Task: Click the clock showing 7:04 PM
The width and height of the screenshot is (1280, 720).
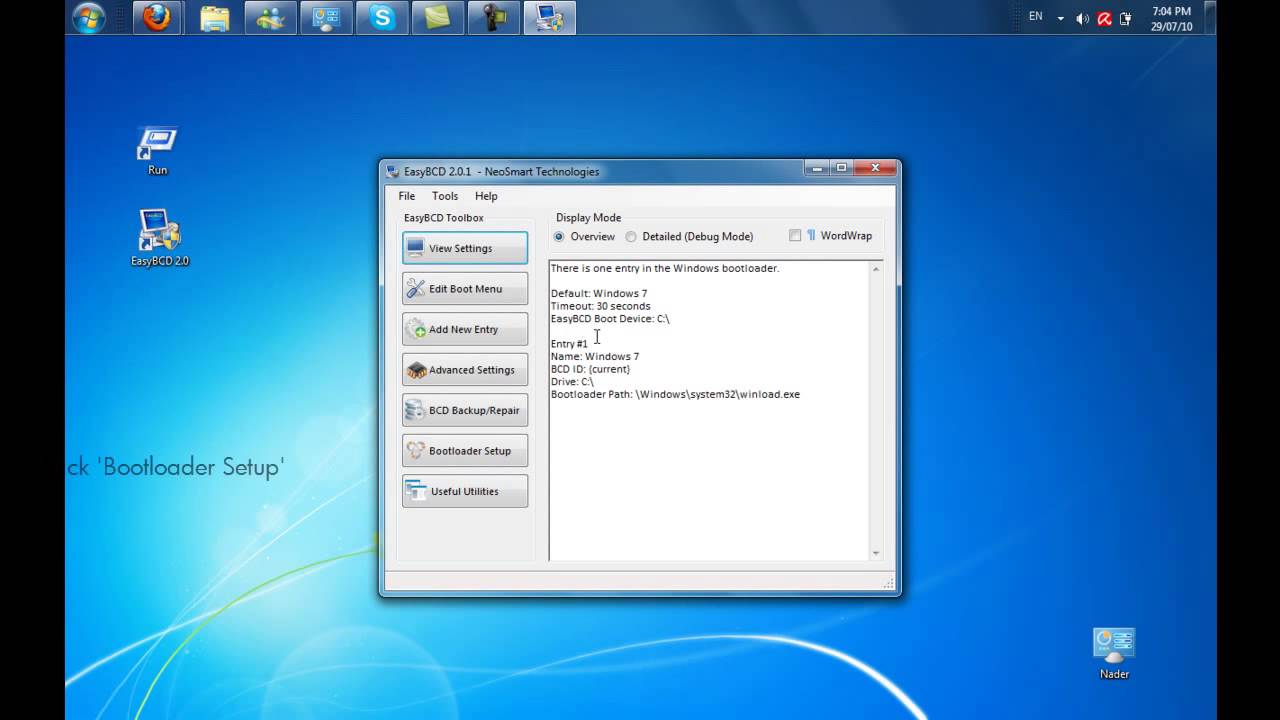Action: pos(1171,18)
